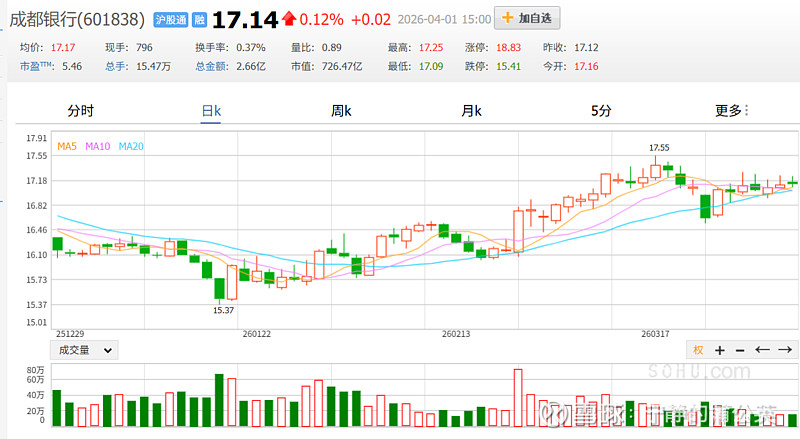Expand the 更多 more options menu
This screenshot has height=439, width=800.
click(x=731, y=111)
